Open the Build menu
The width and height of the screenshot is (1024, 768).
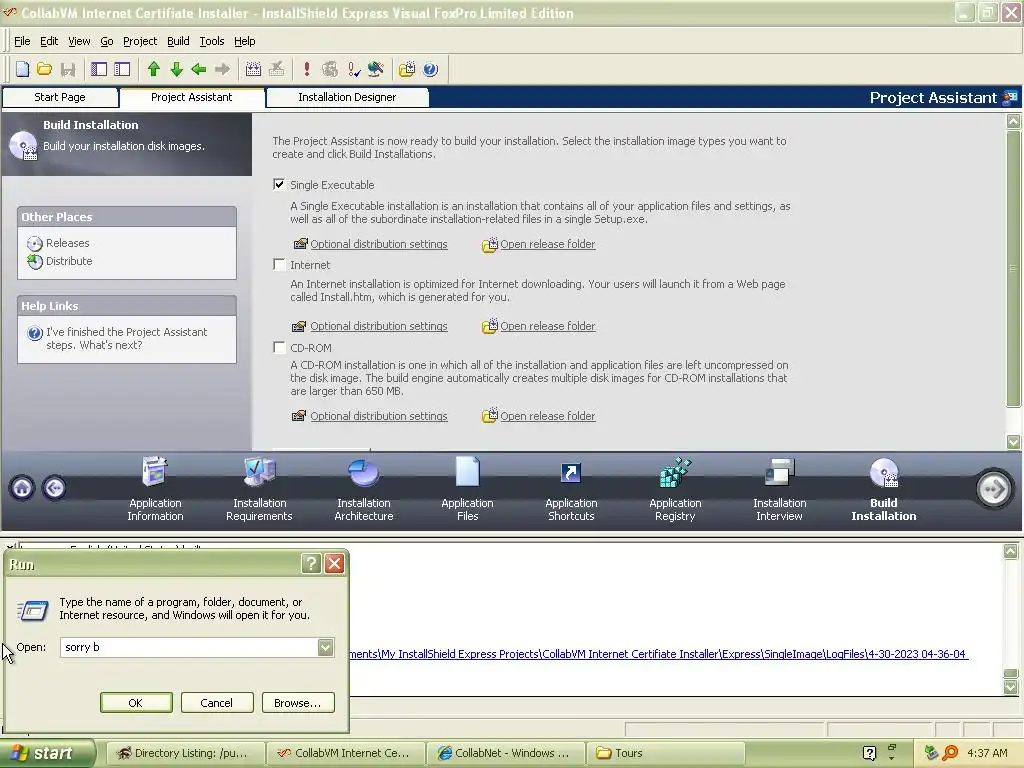click(x=178, y=41)
